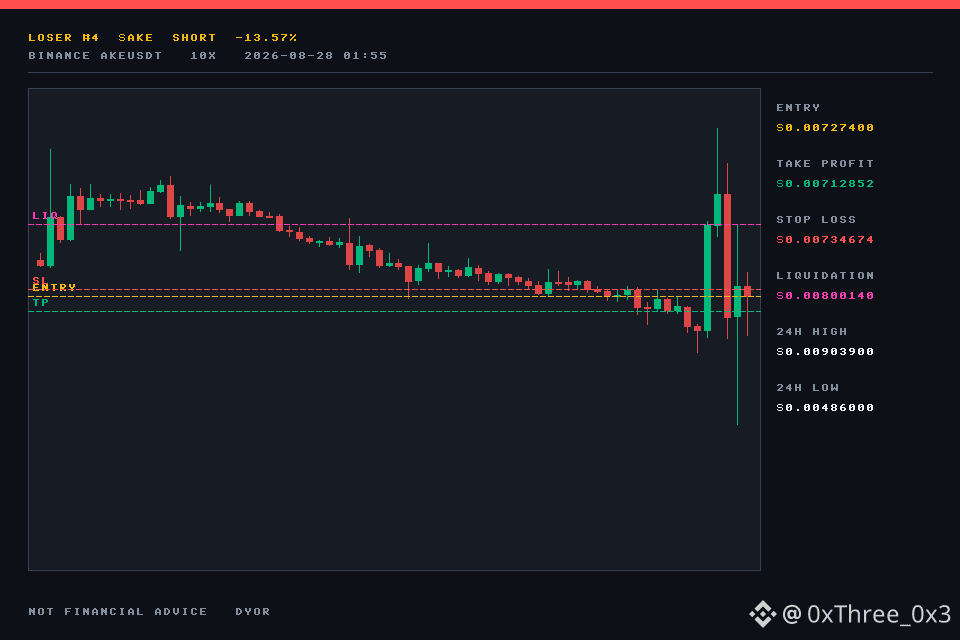Click the stop loss value $0.00734674
Image resolution: width=960 pixels, height=640 pixels.
[825, 240]
